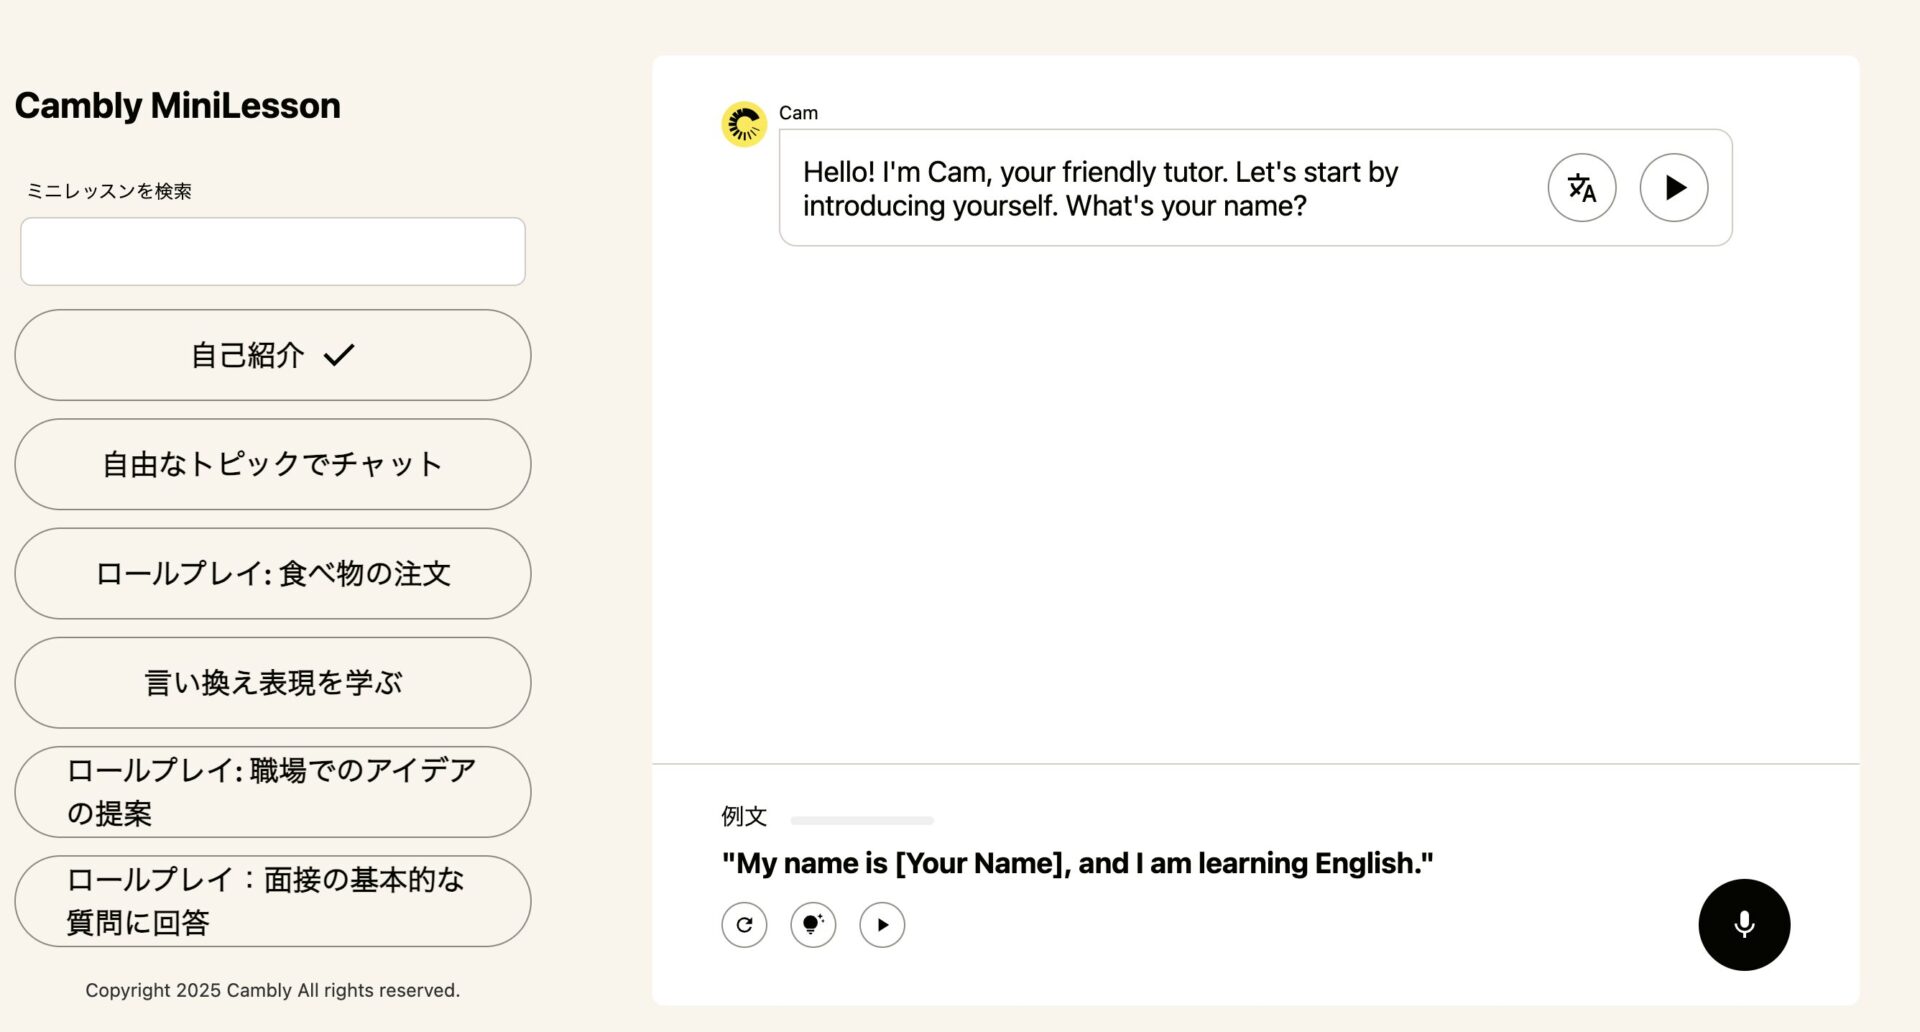Screen dimensions: 1920x1032
Task: Click the black microphone record button
Action: point(1743,924)
